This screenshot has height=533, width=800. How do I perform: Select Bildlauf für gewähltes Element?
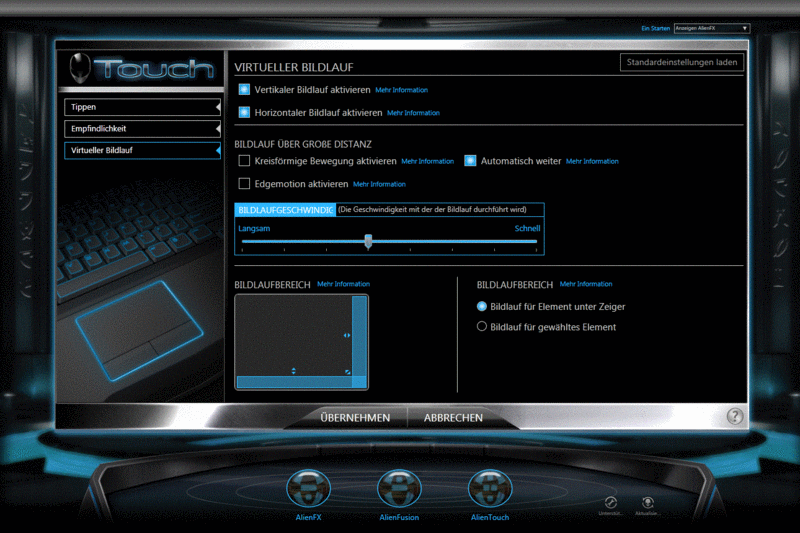[x=482, y=326]
